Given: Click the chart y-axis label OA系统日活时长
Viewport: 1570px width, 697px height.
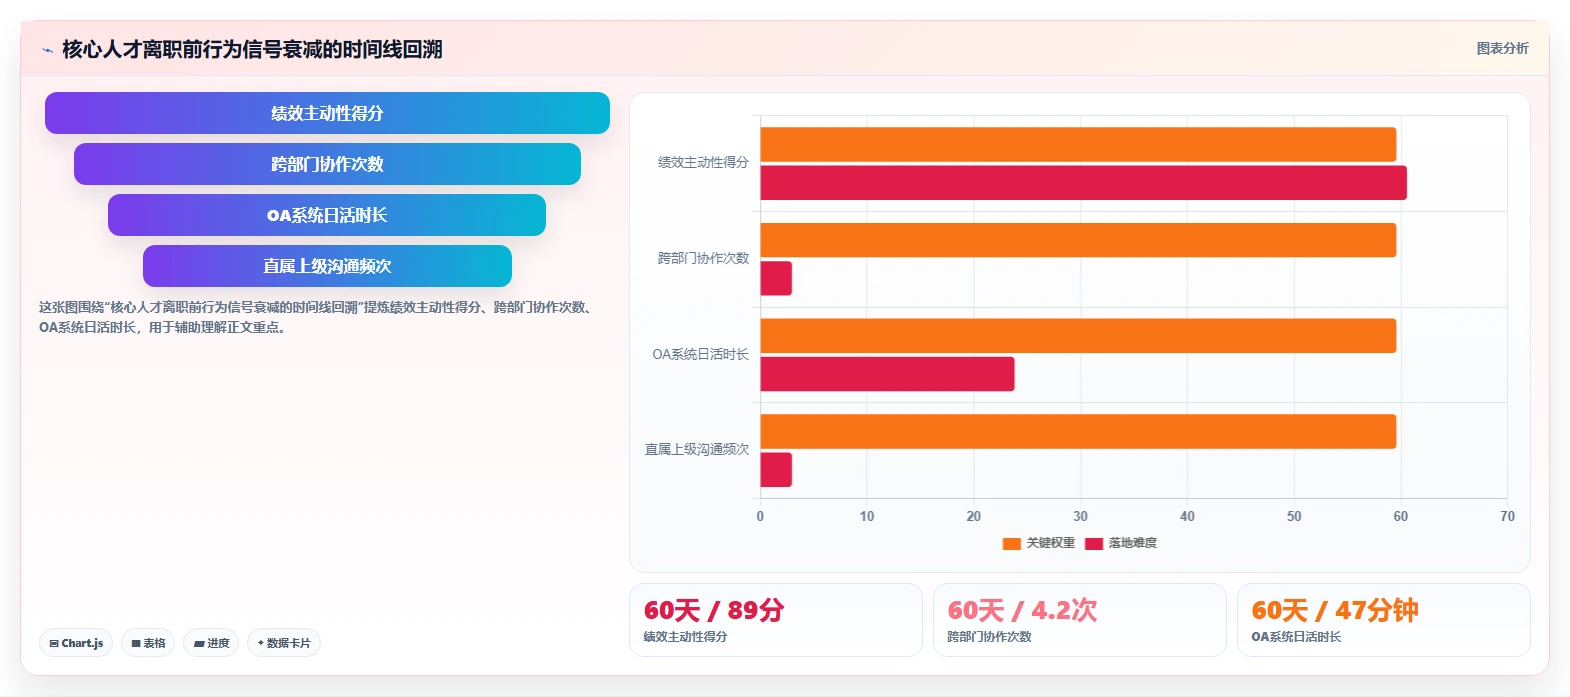Looking at the screenshot, I should click(x=700, y=354).
